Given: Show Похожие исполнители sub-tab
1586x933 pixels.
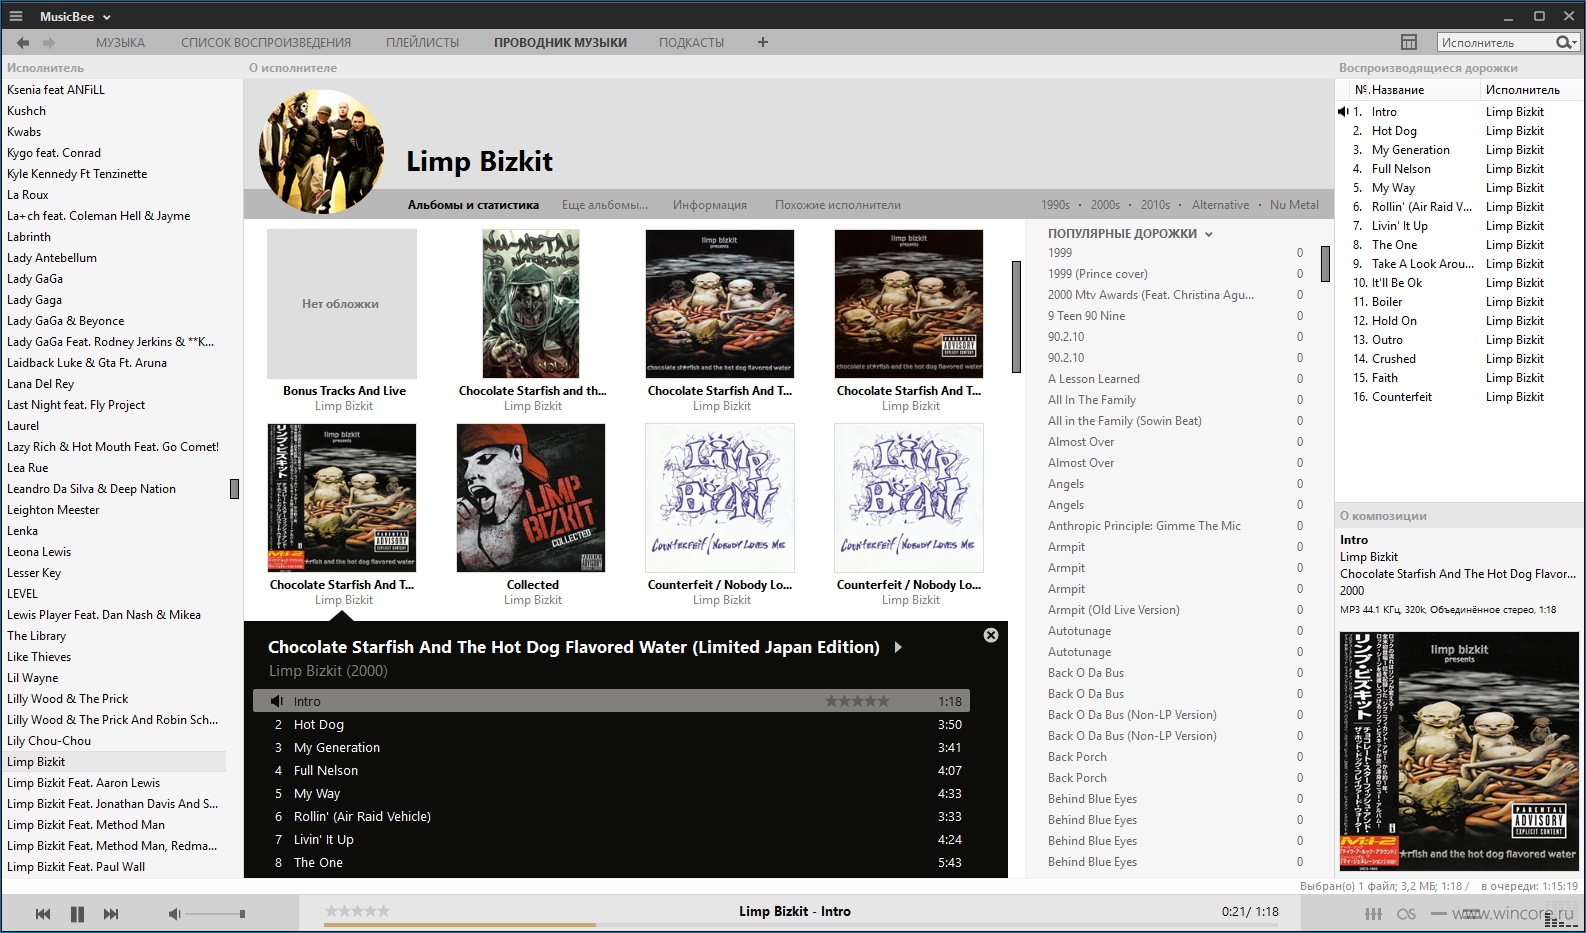Looking at the screenshot, I should point(838,205).
